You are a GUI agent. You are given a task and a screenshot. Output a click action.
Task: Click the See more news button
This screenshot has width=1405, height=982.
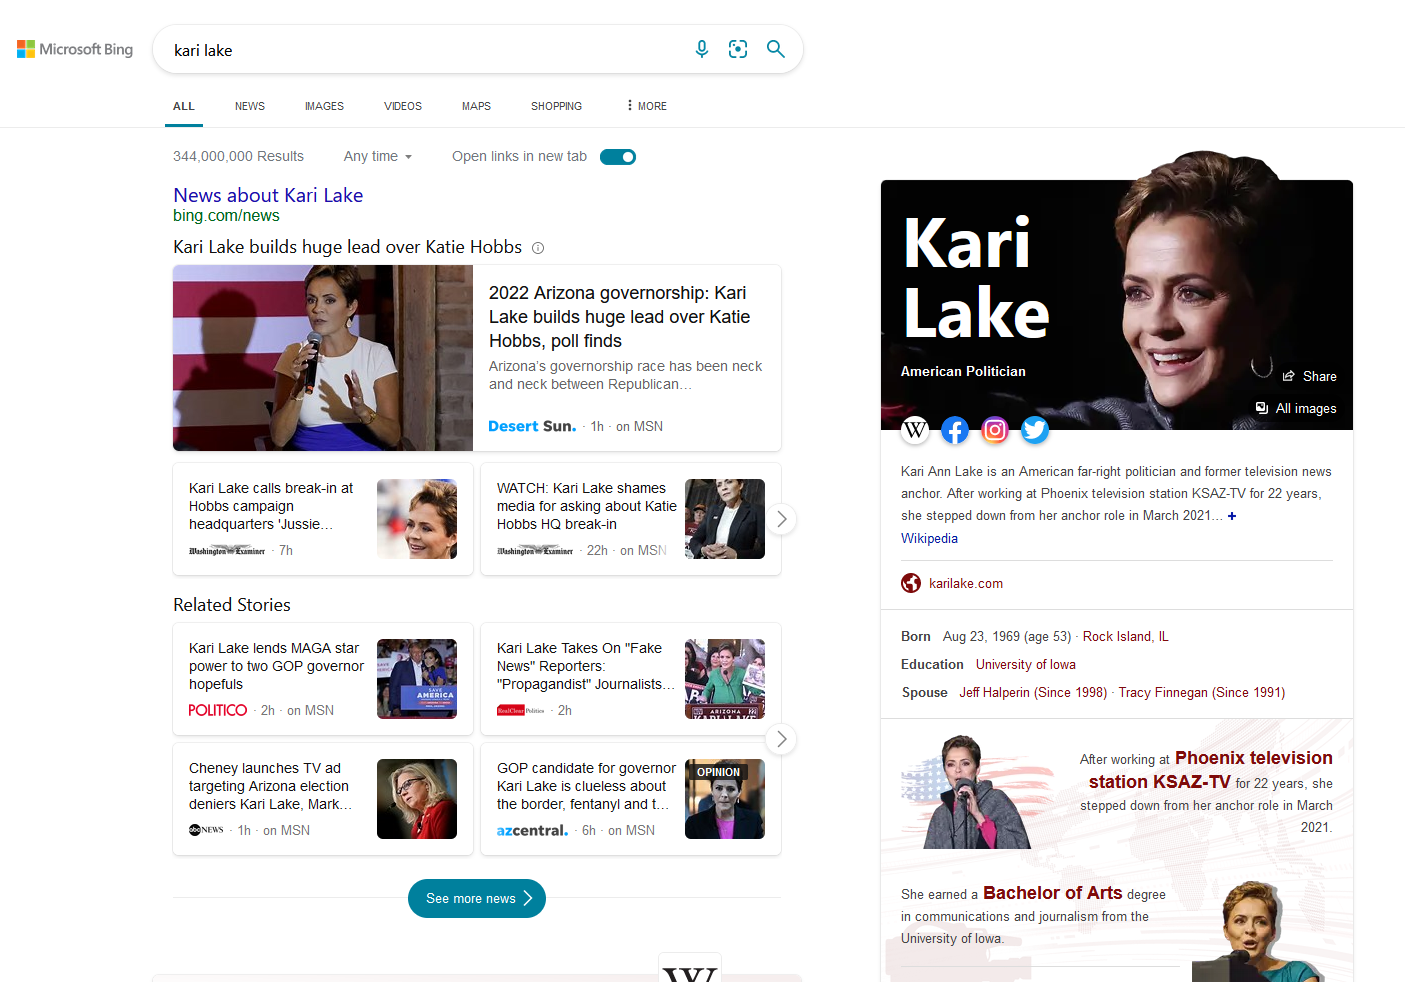pos(477,898)
